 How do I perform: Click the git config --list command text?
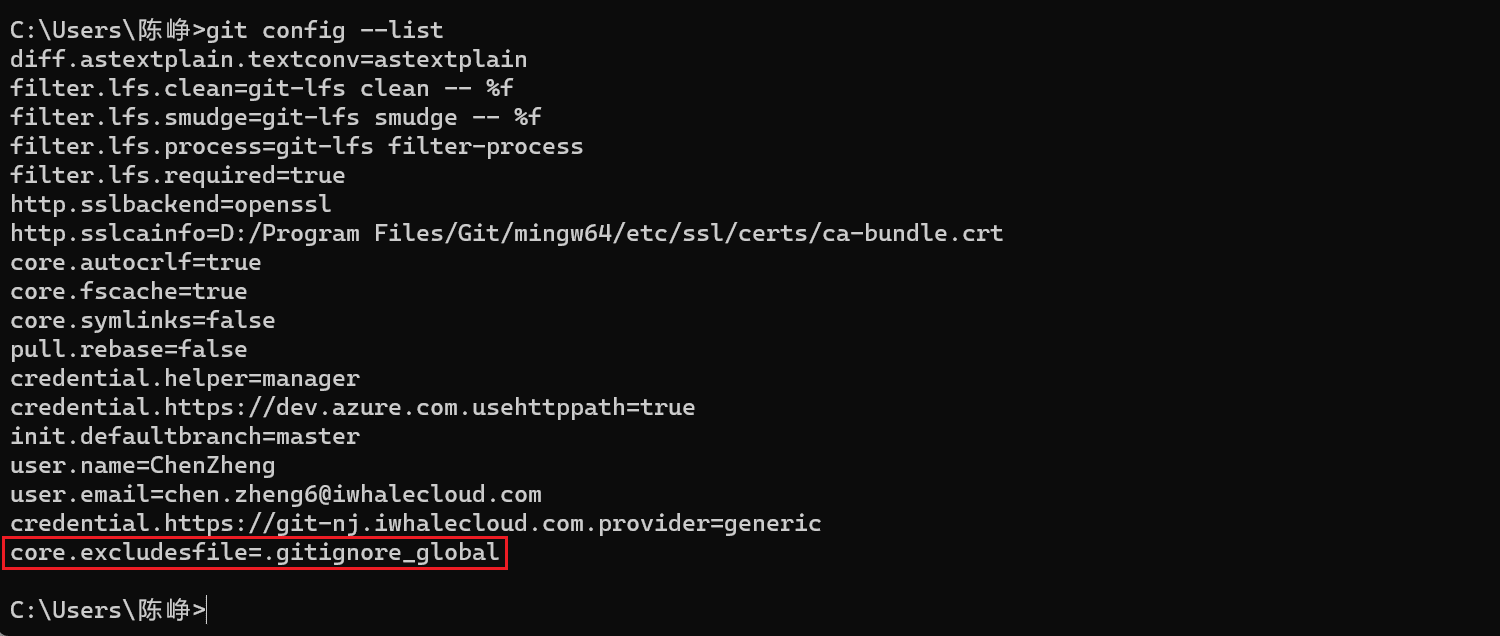click(324, 31)
